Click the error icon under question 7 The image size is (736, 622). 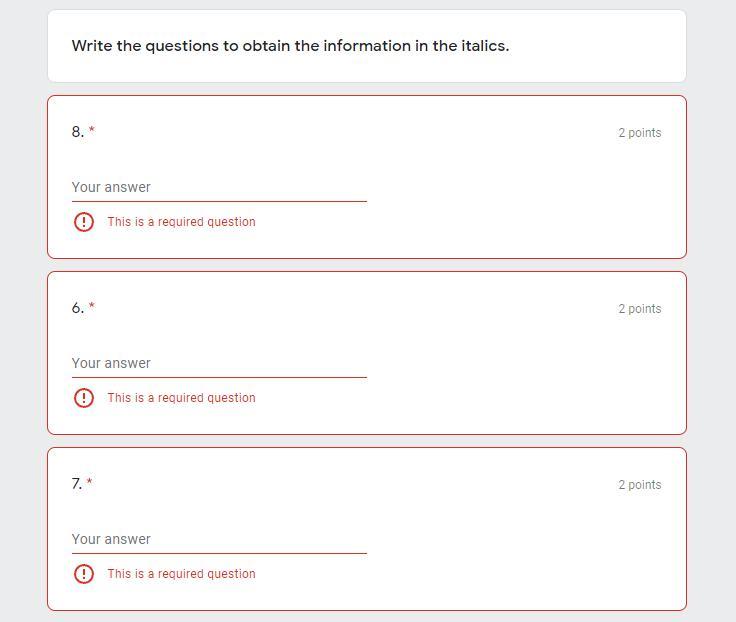[x=84, y=574]
